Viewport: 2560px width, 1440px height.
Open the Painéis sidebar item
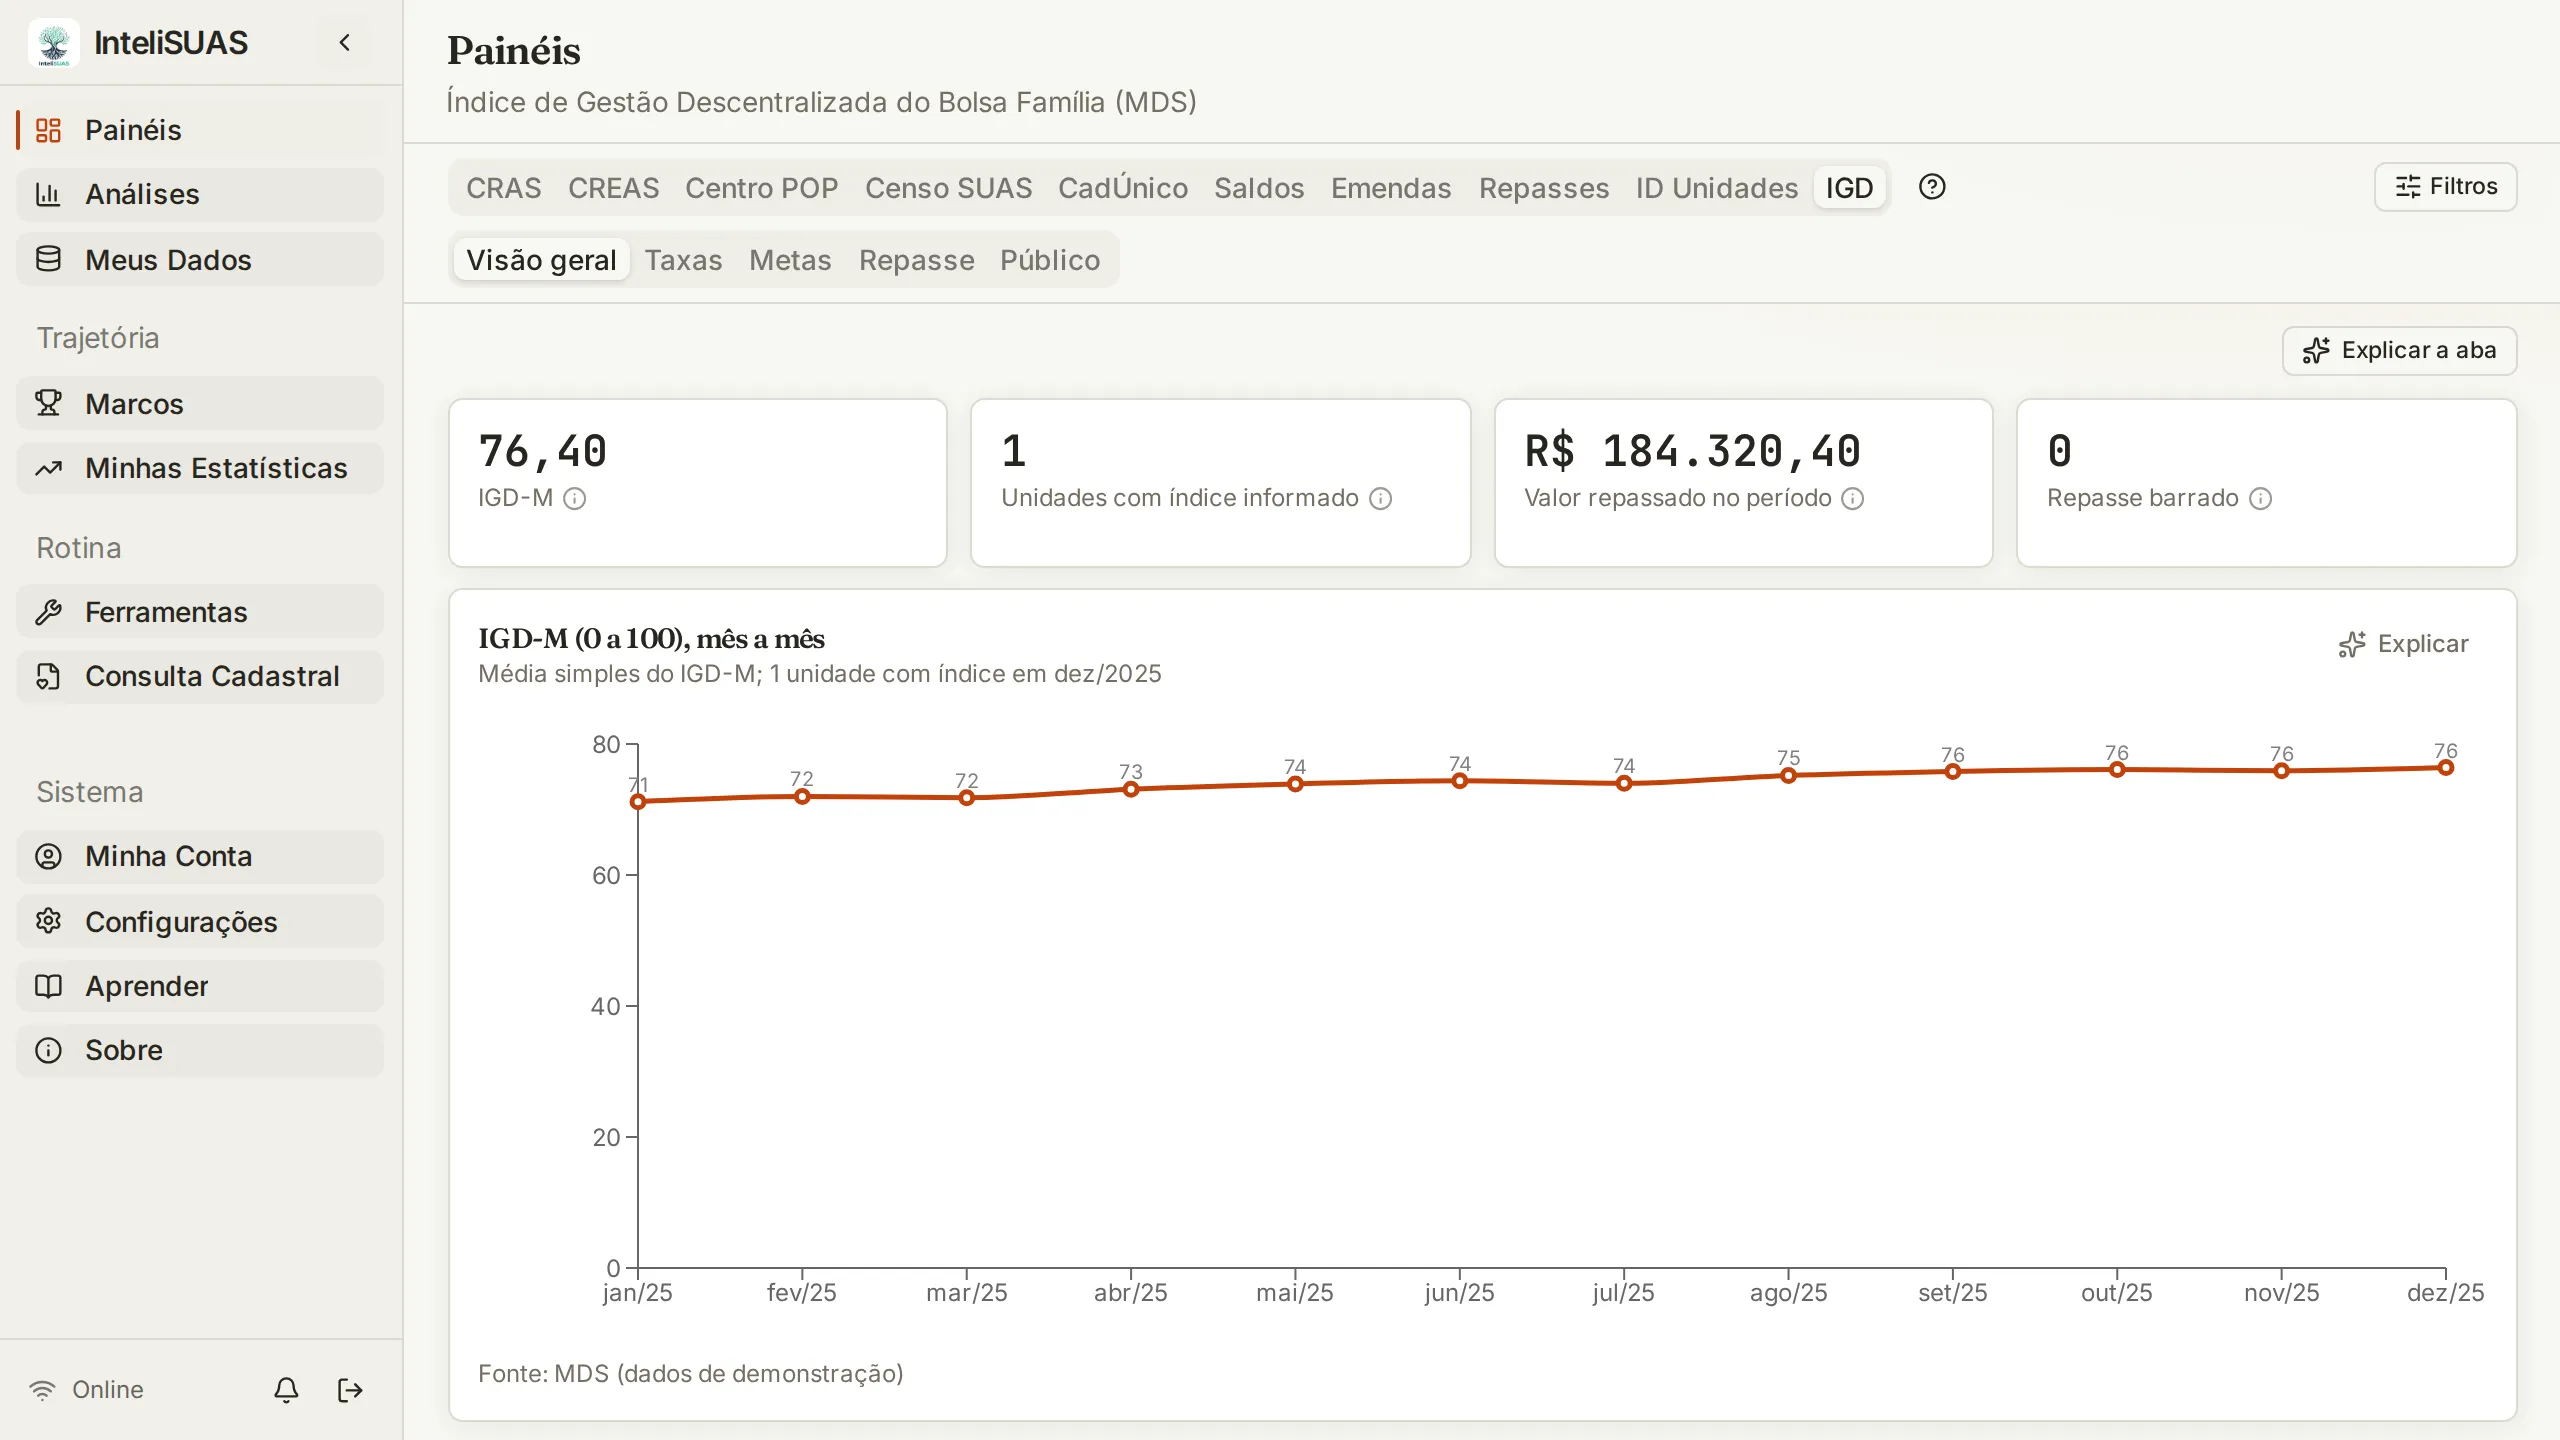pos(200,130)
